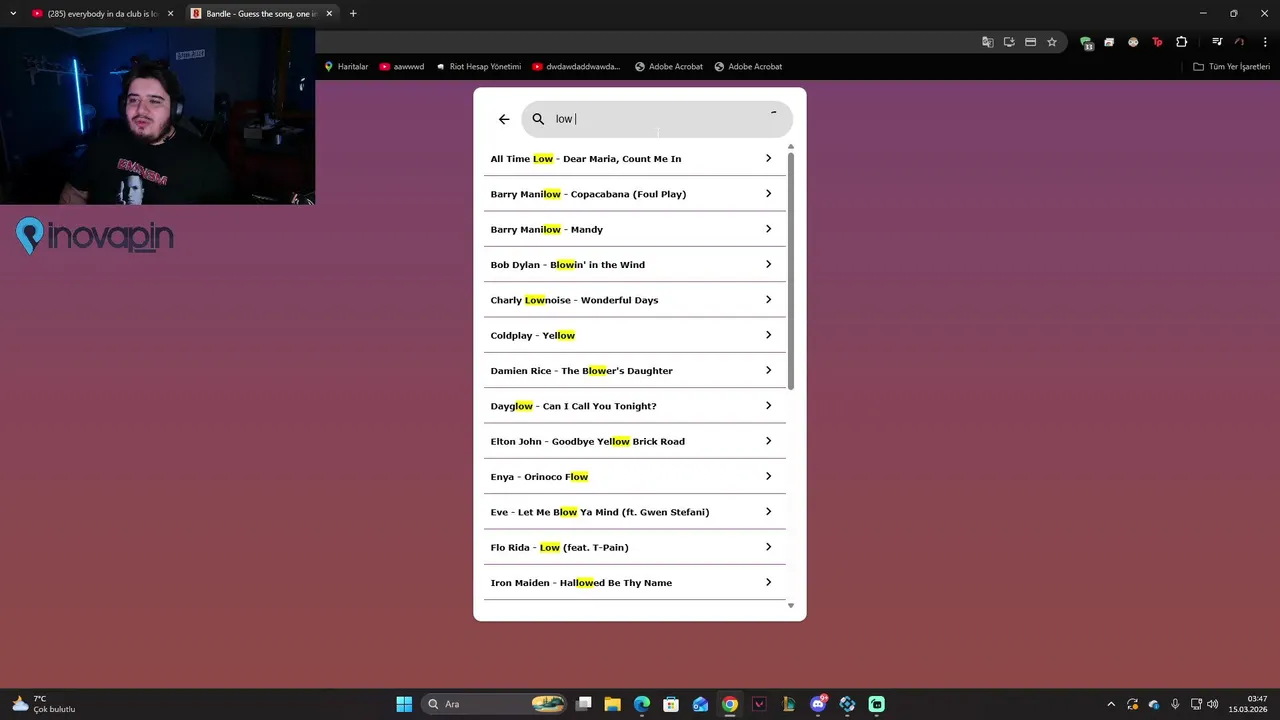Open Tüm Yer İşaretleri bookmarks folder
Image resolution: width=1280 pixels, height=720 pixels.
pos(1232,67)
